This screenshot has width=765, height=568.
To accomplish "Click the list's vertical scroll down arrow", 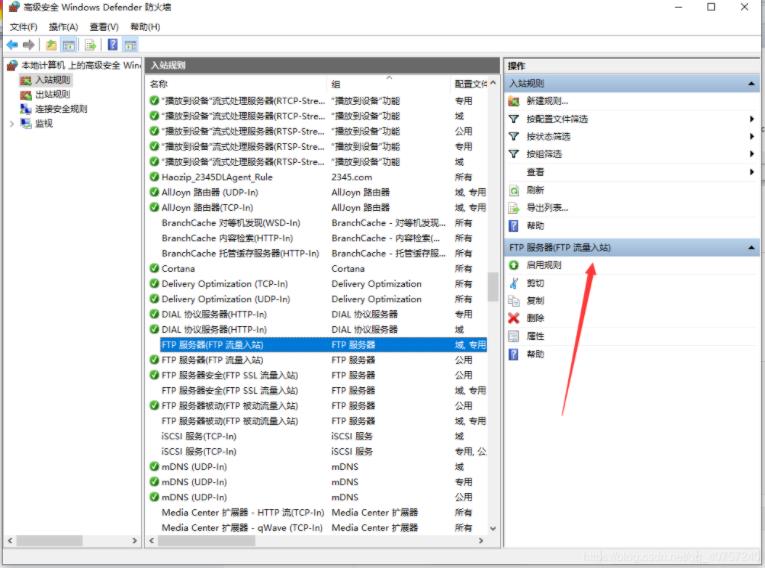I will pyautogui.click(x=493, y=528).
